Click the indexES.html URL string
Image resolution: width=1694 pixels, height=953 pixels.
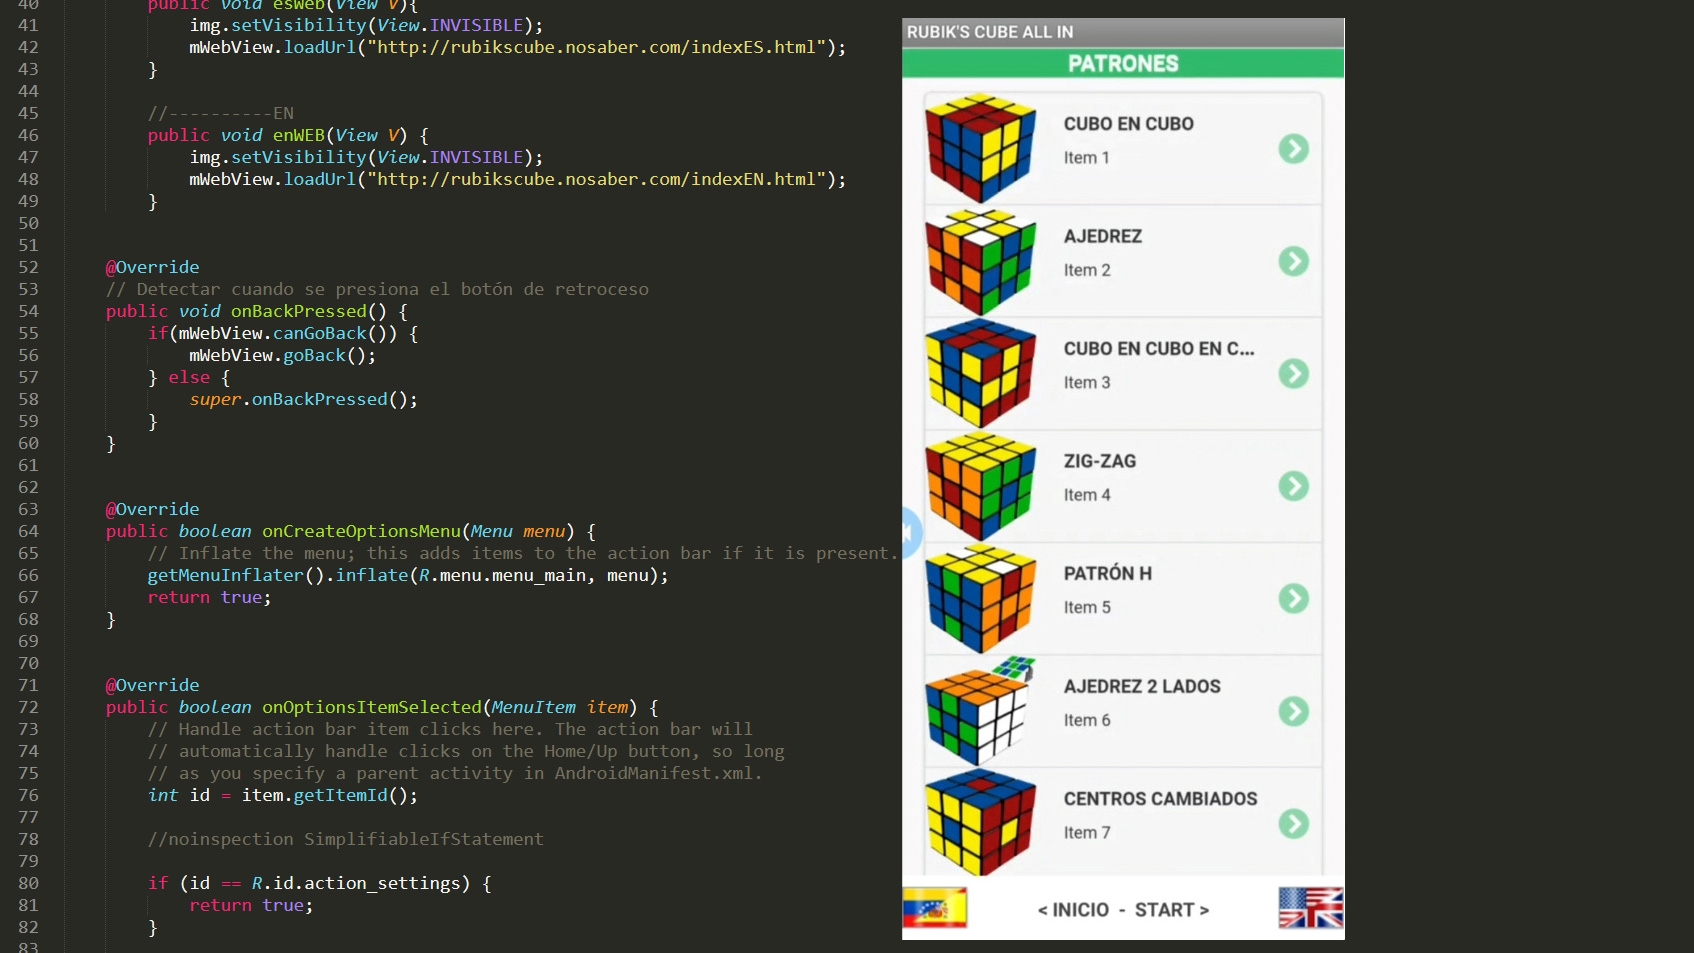click(597, 47)
